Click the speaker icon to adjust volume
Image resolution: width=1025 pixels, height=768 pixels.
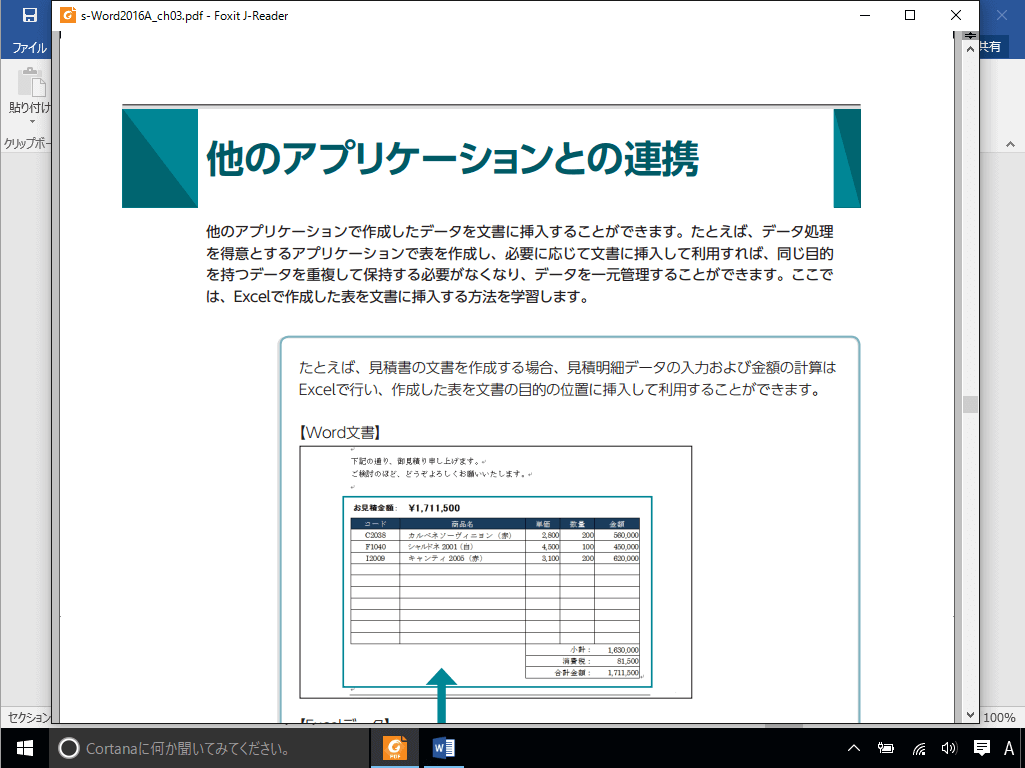949,747
